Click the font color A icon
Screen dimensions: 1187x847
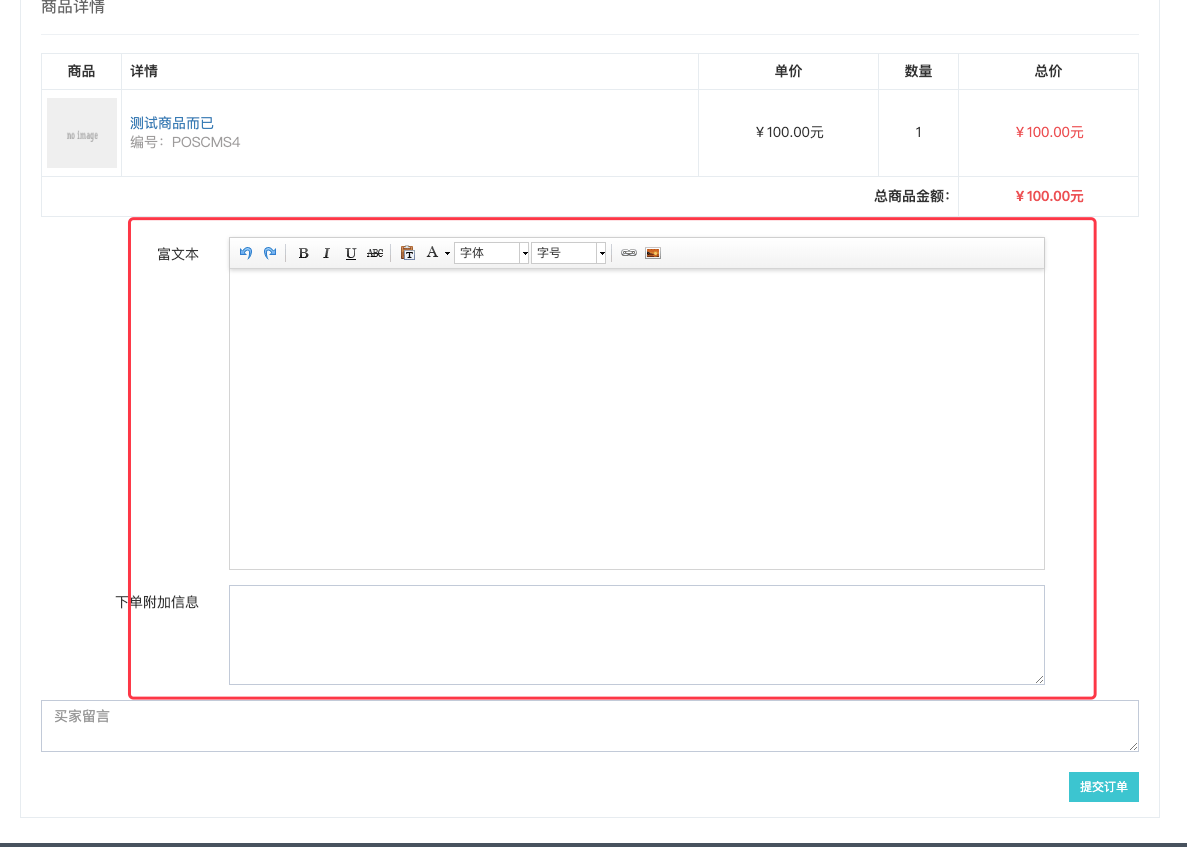click(432, 253)
